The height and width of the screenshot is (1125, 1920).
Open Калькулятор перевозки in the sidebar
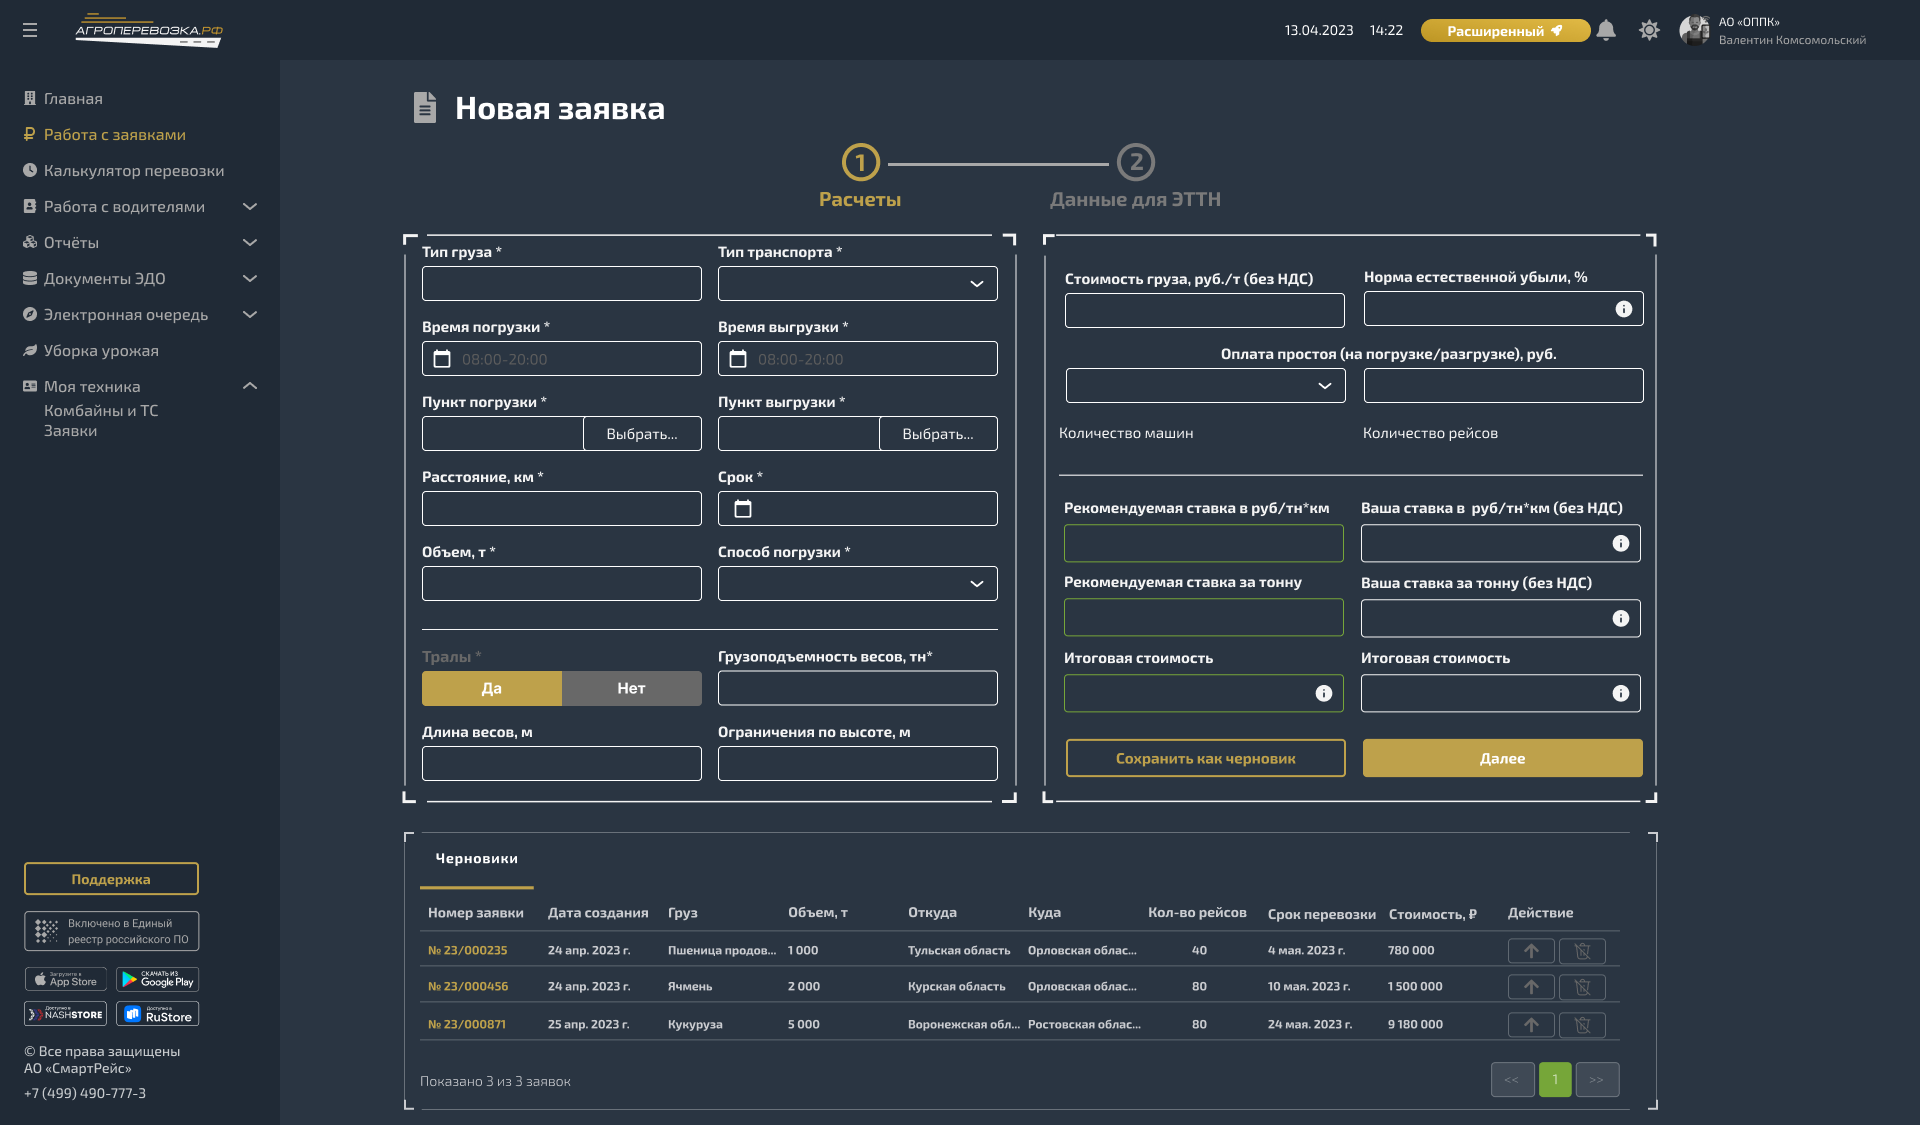(133, 171)
